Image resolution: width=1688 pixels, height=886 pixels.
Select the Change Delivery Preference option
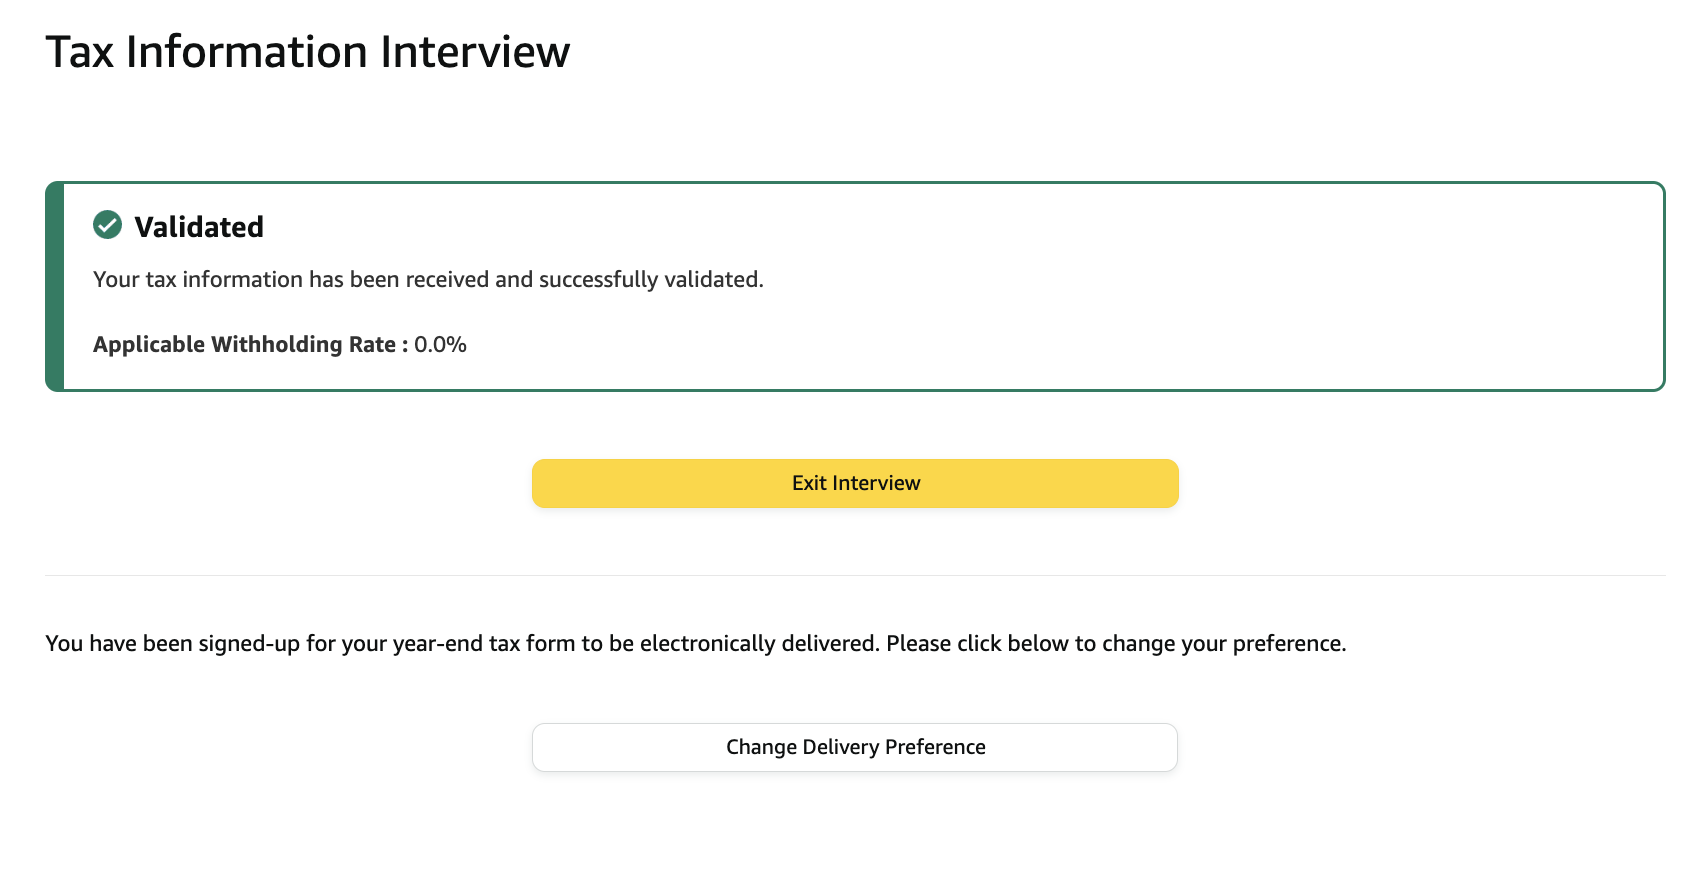tap(855, 747)
